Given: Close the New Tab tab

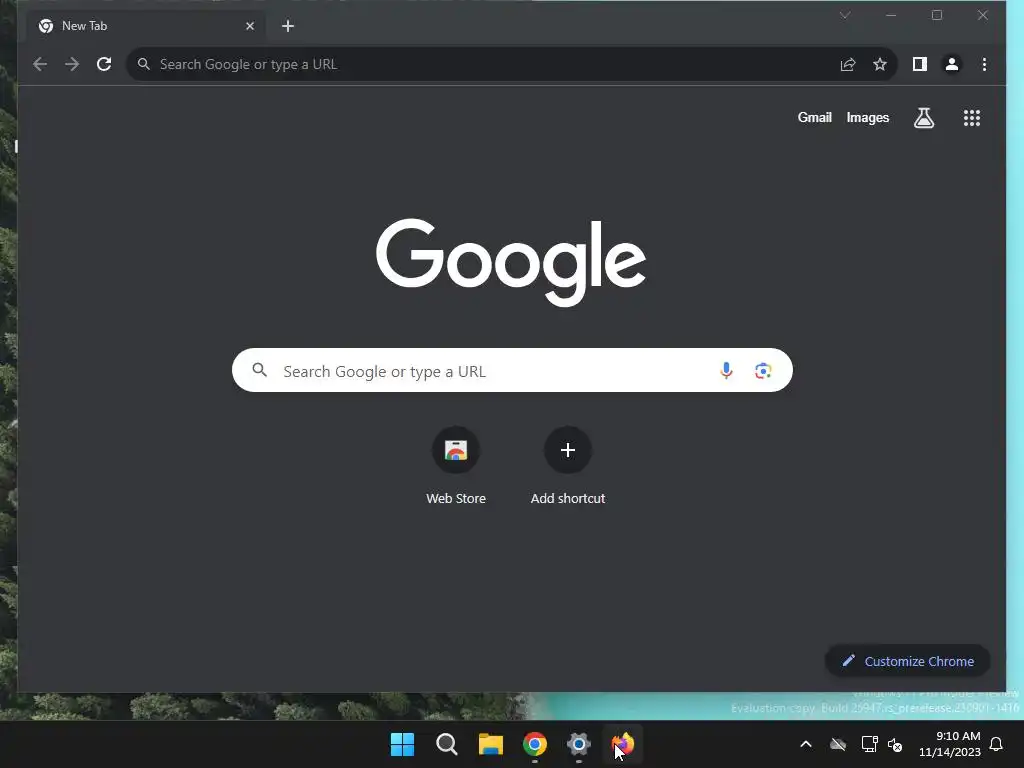Looking at the screenshot, I should 249,26.
